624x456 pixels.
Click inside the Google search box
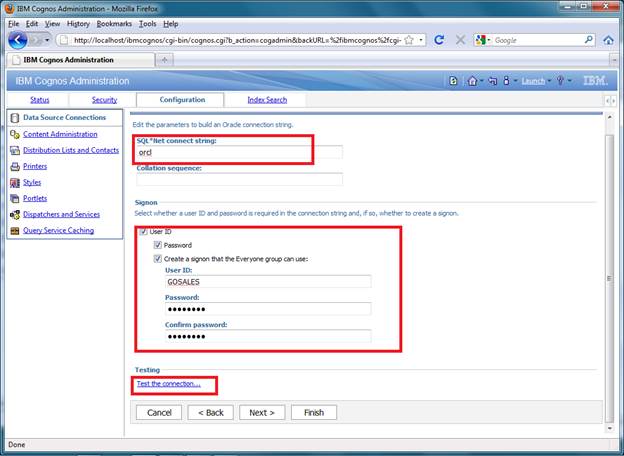point(537,40)
